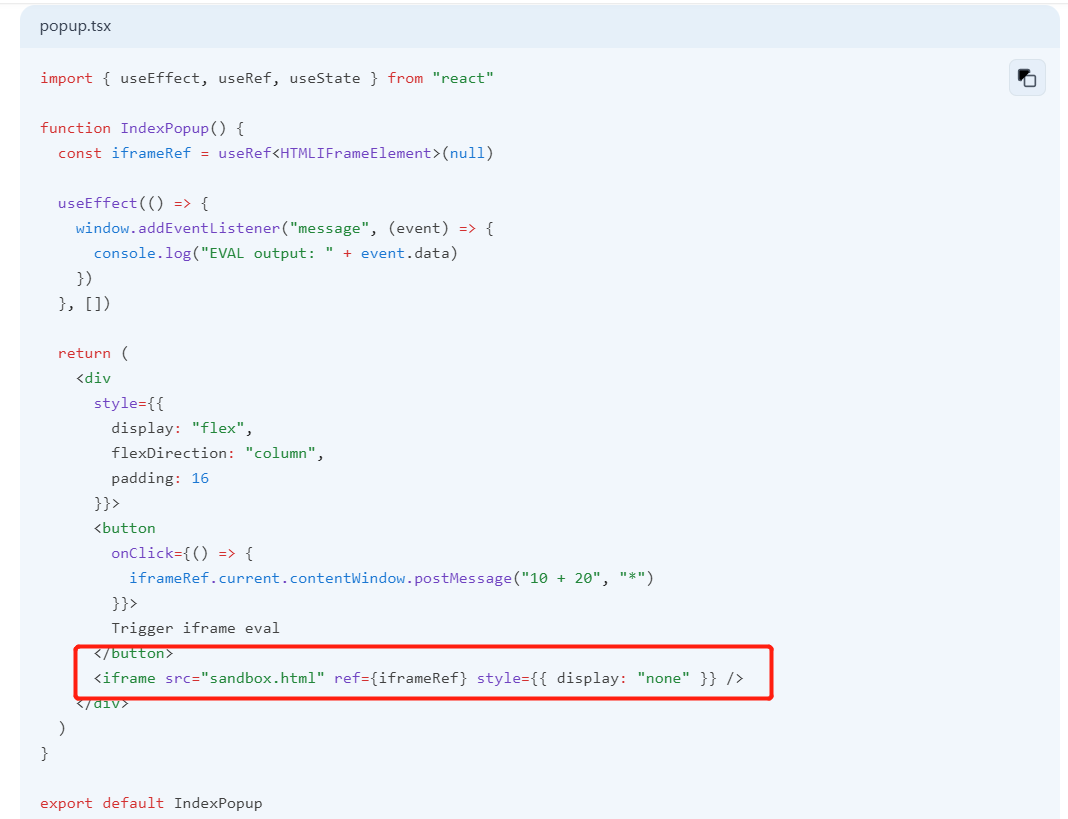
Task: Click the iframe src="sandbox.html" line
Action: tap(418, 679)
